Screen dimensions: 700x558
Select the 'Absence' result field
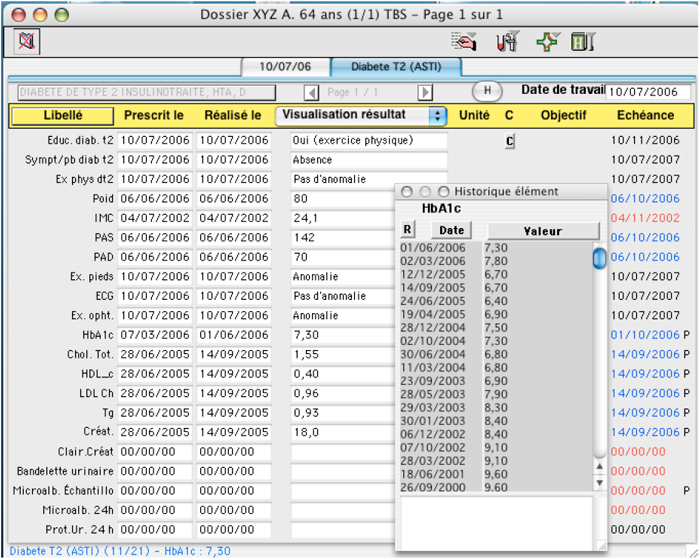coord(369,160)
